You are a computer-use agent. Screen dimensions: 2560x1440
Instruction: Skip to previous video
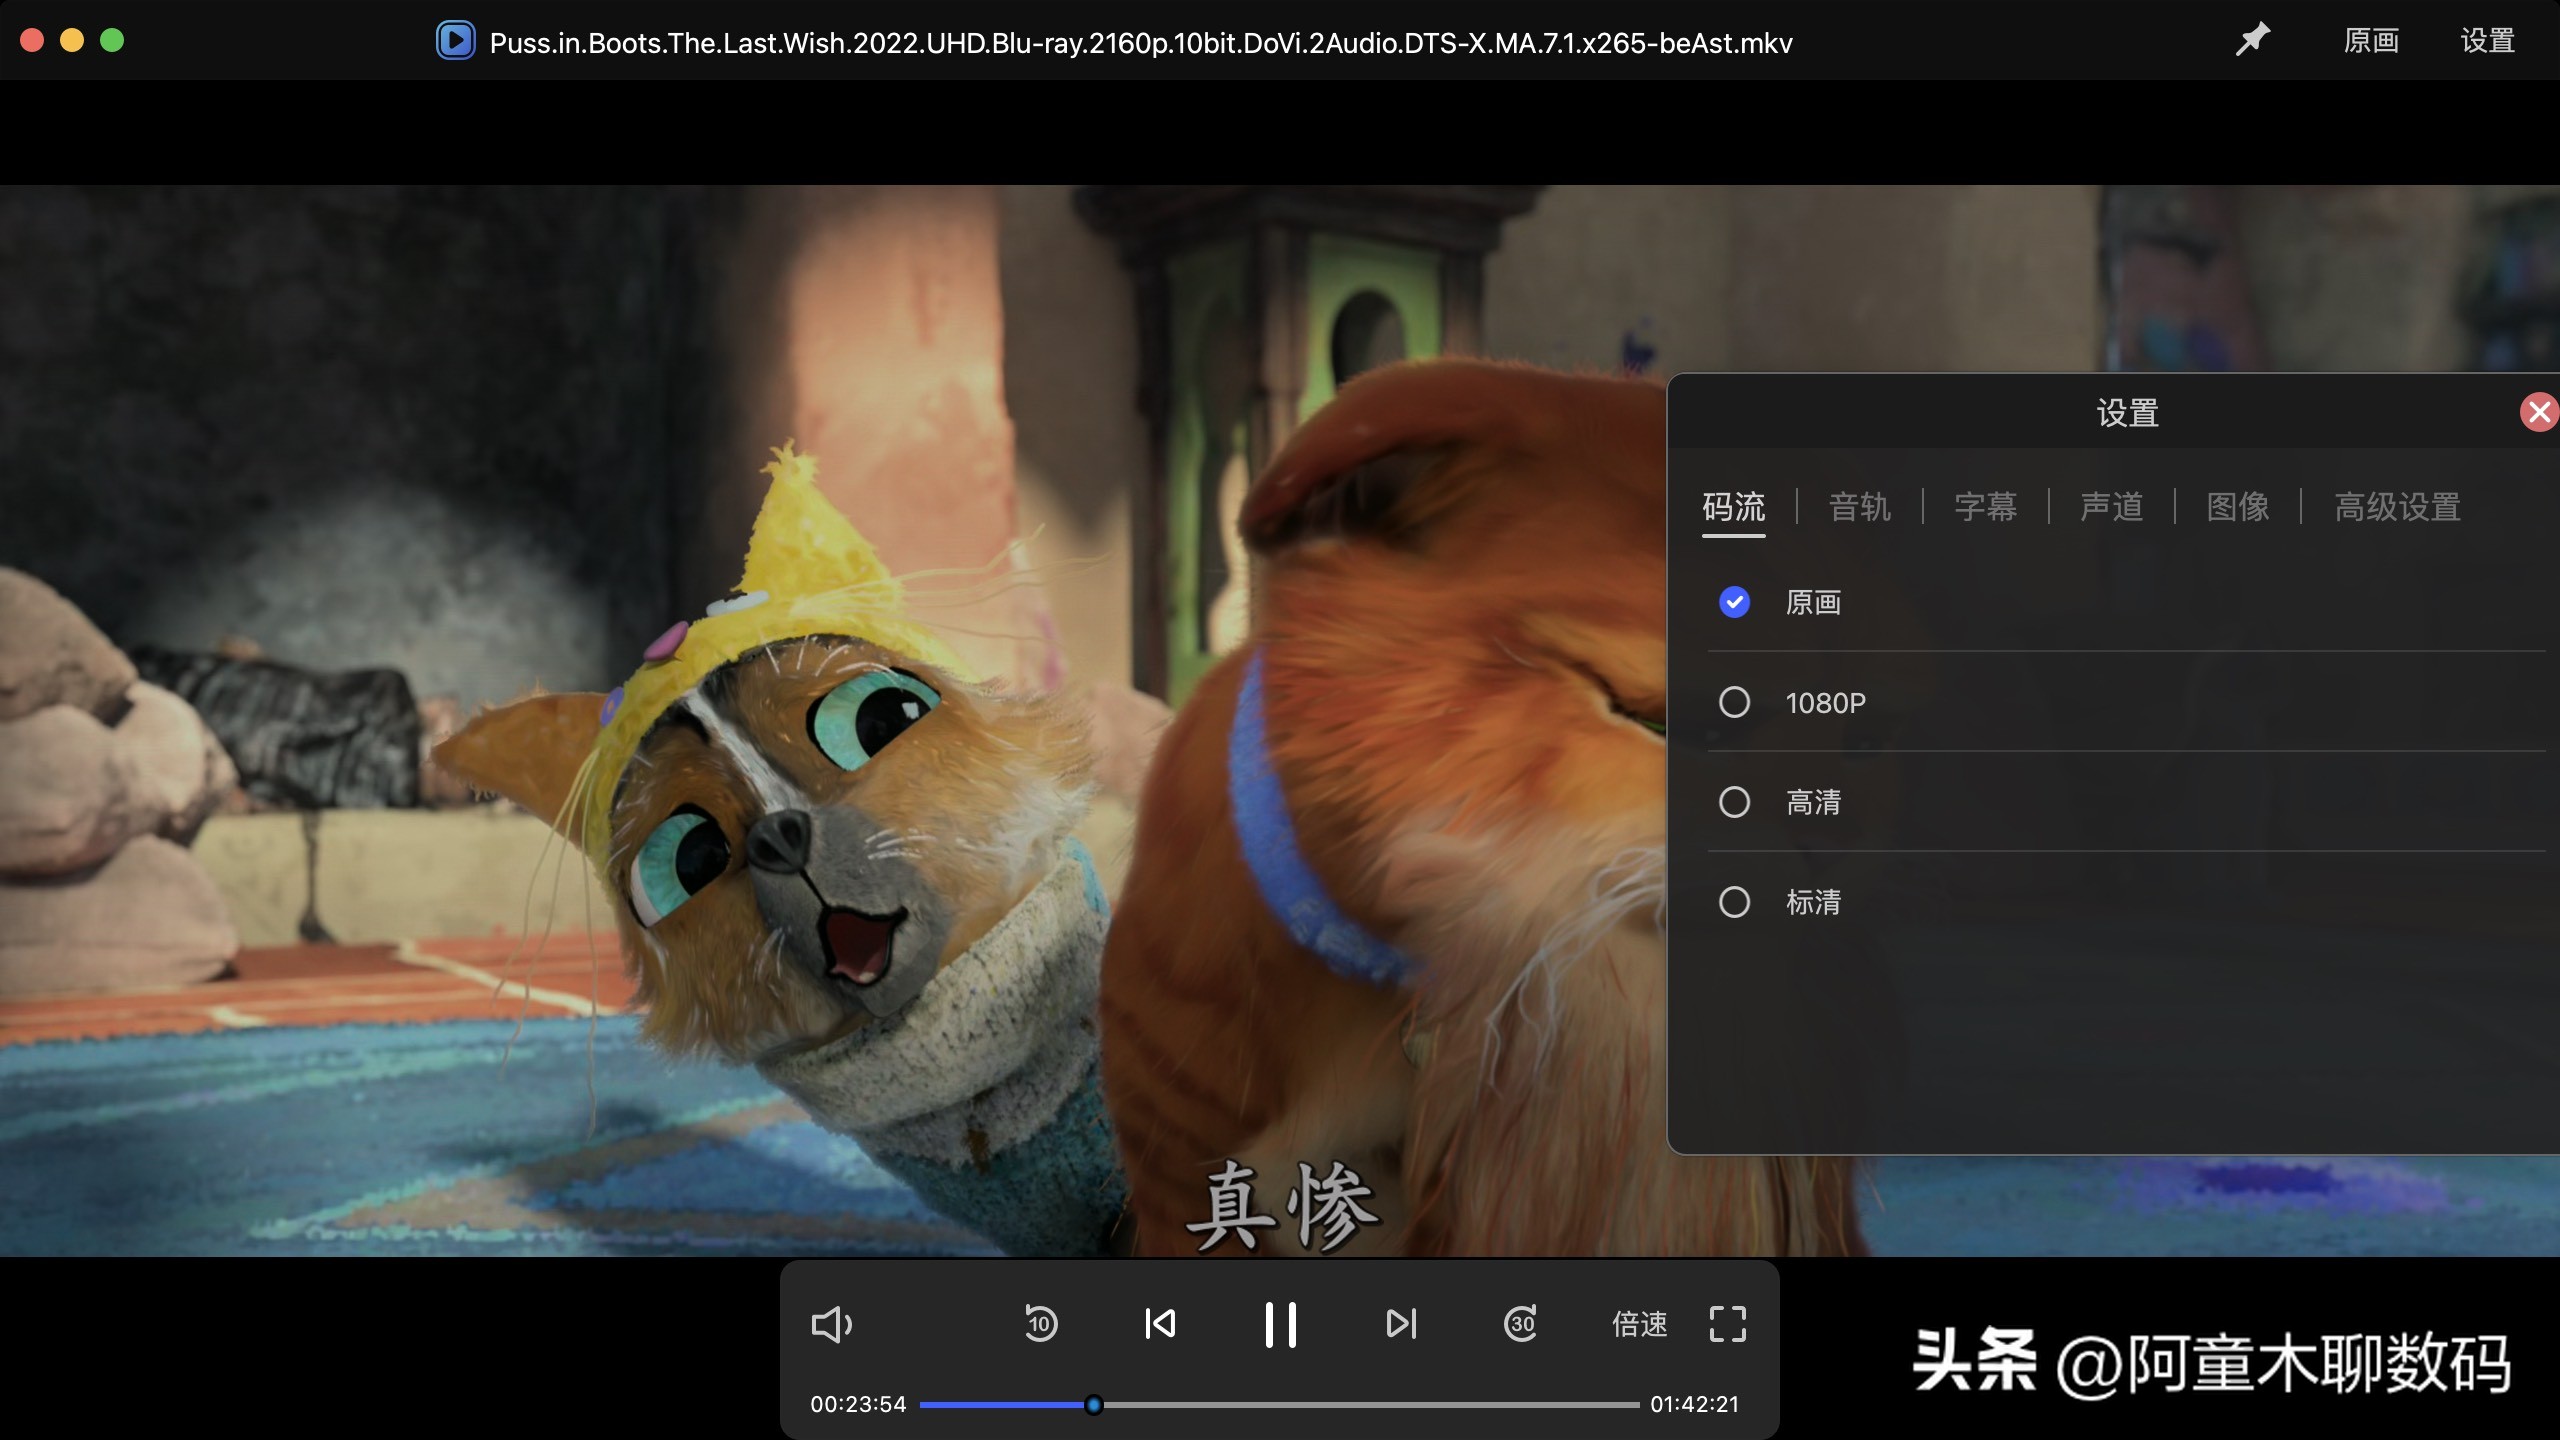(1160, 1324)
